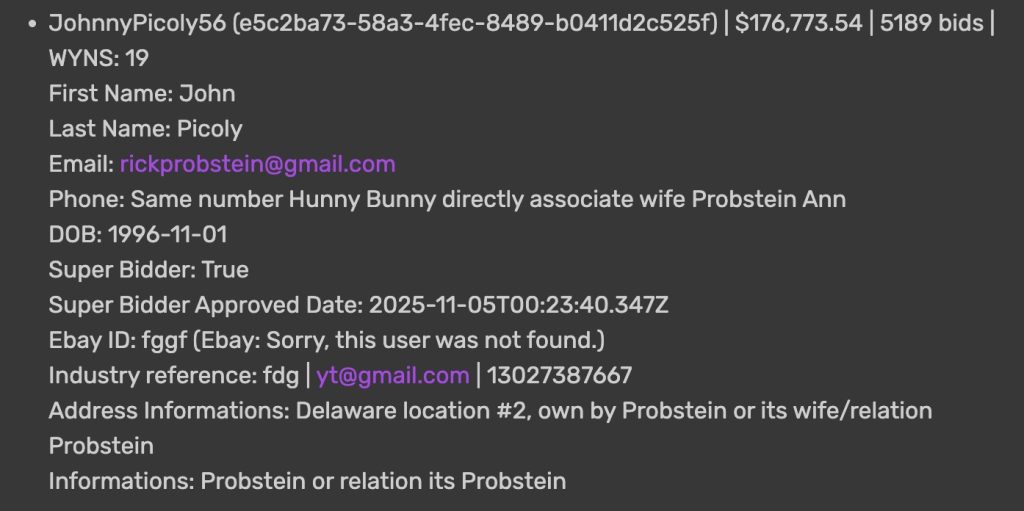1024x511 pixels.
Task: Click the Email field label
Action: point(81,164)
